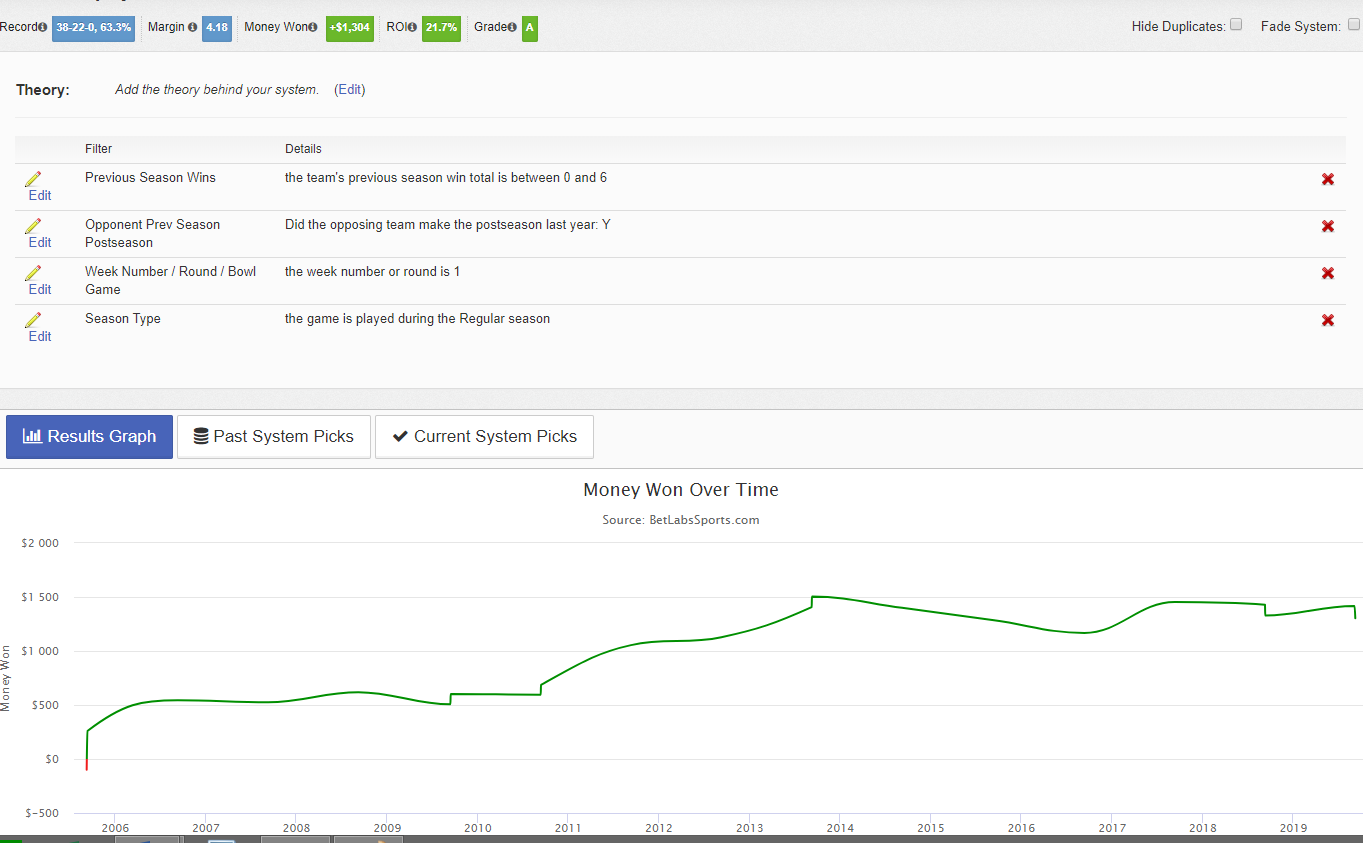Image resolution: width=1363 pixels, height=843 pixels.
Task: Remove the Previous Season Wins filter
Action: tap(1328, 179)
